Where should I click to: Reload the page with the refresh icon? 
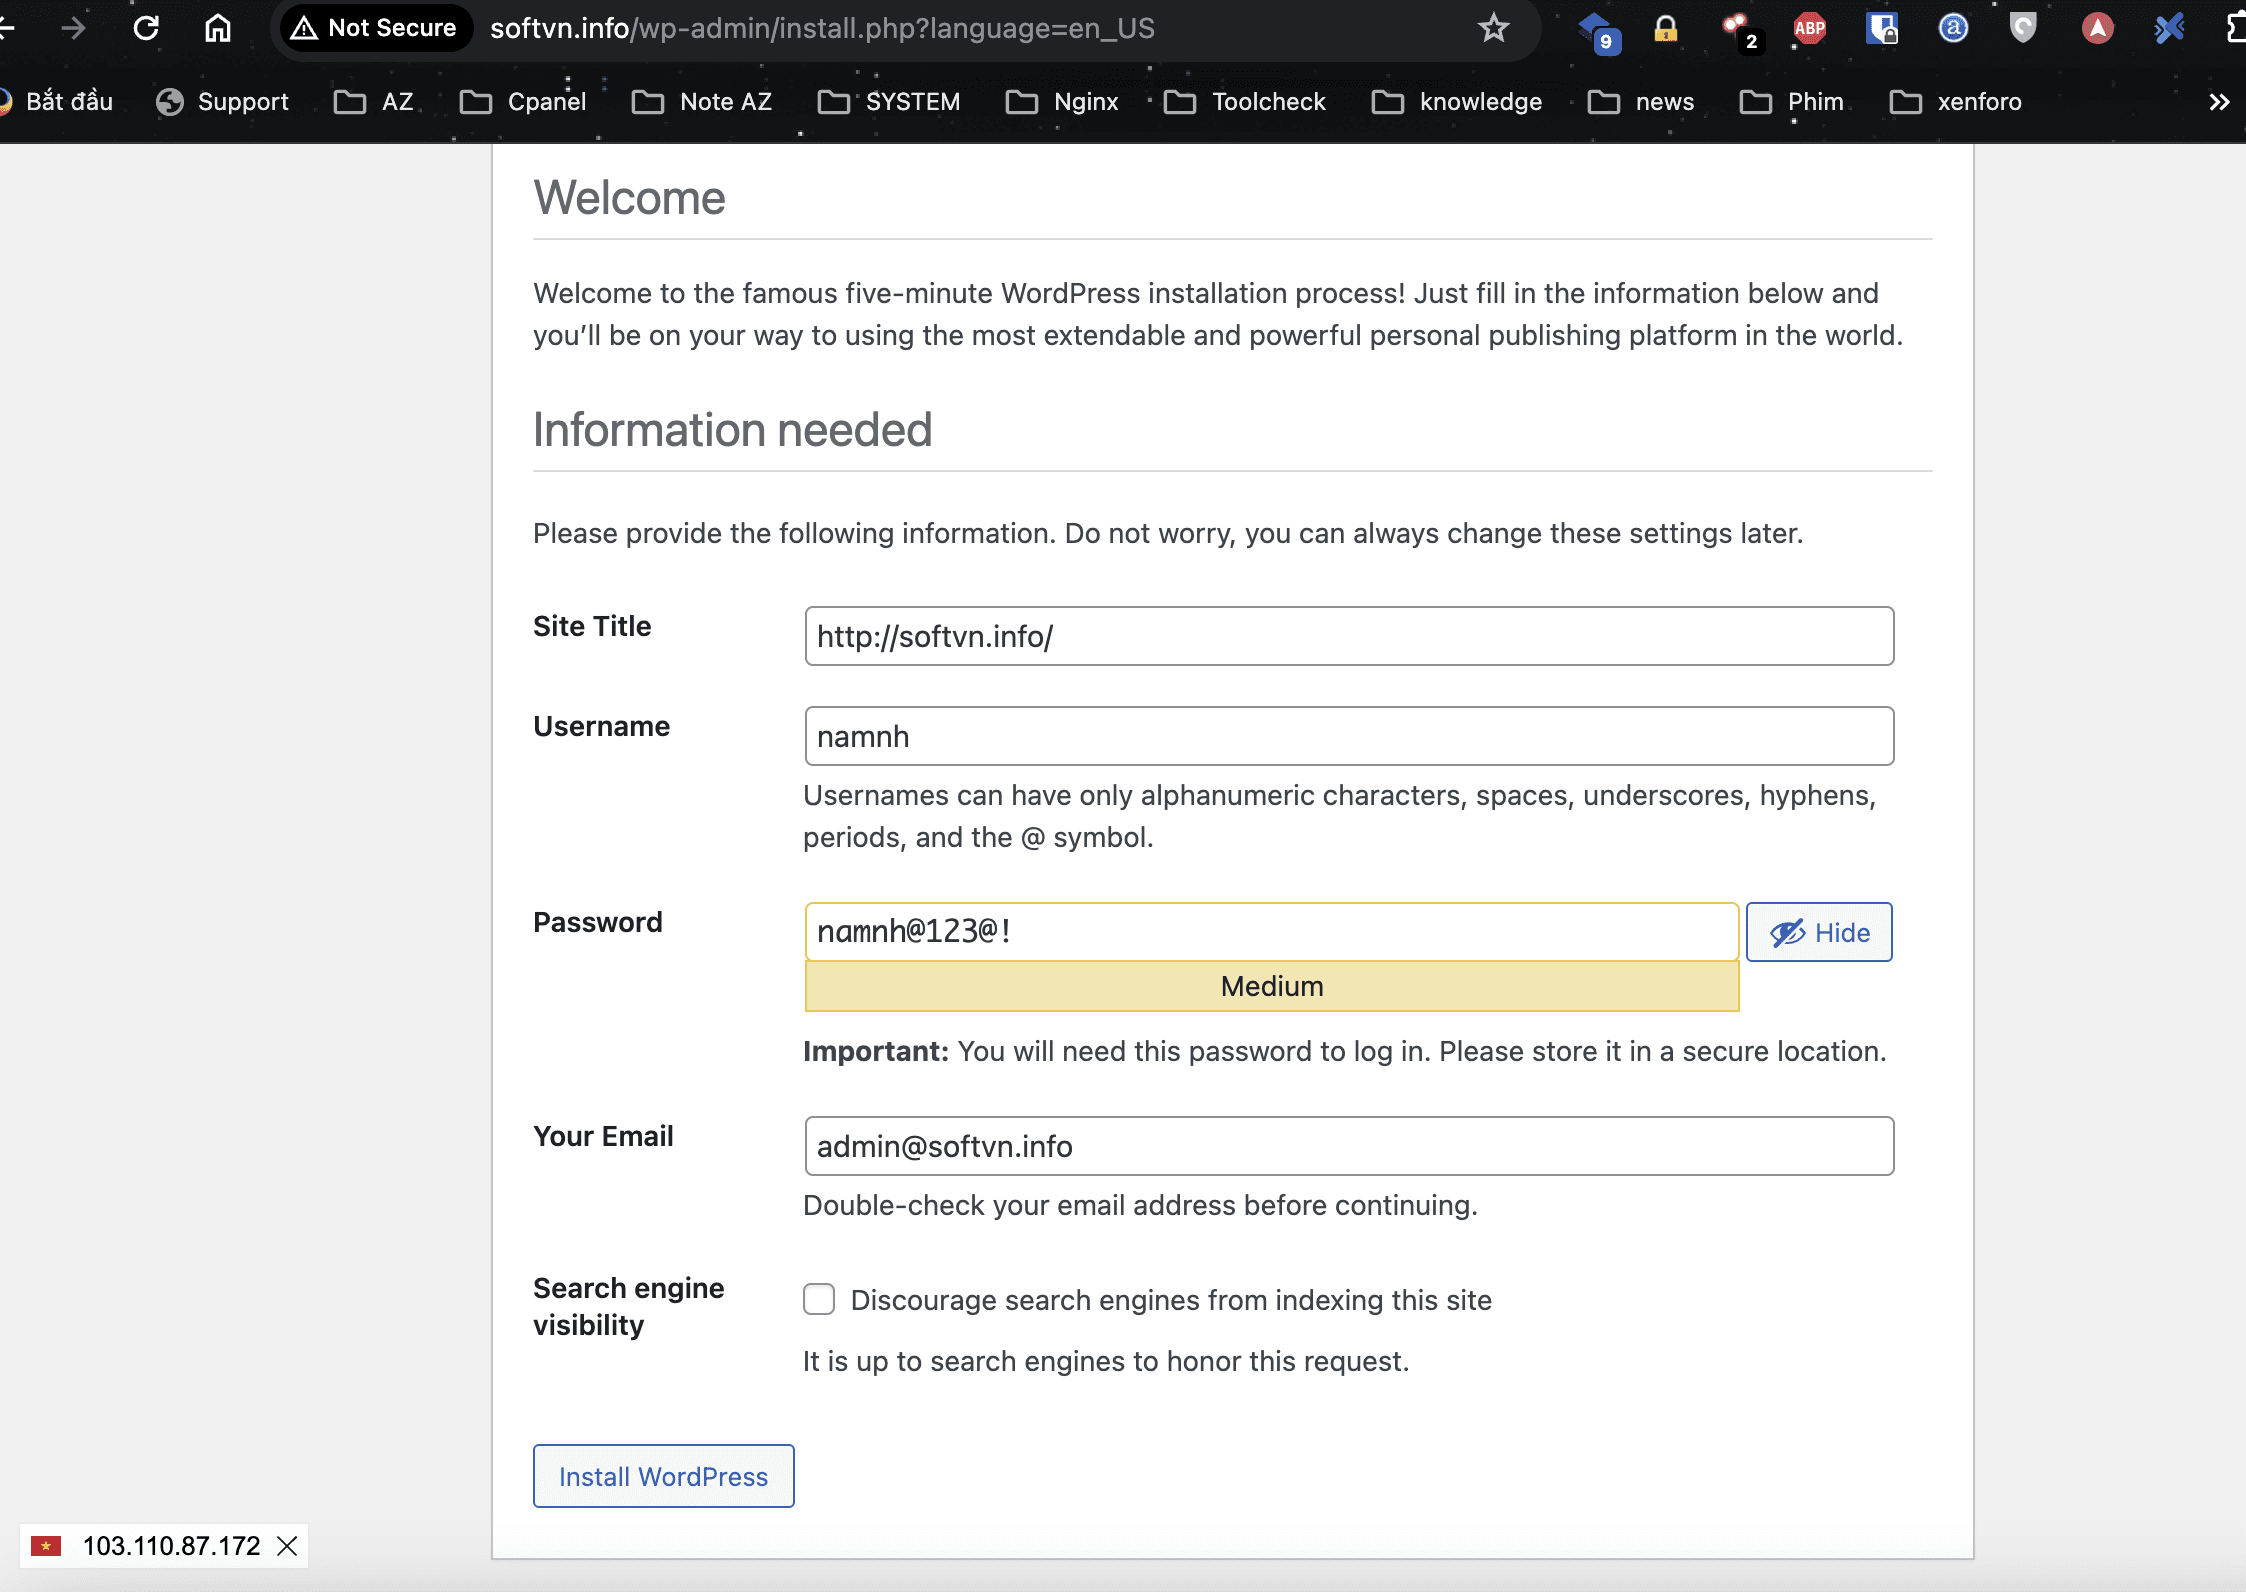coord(146,28)
